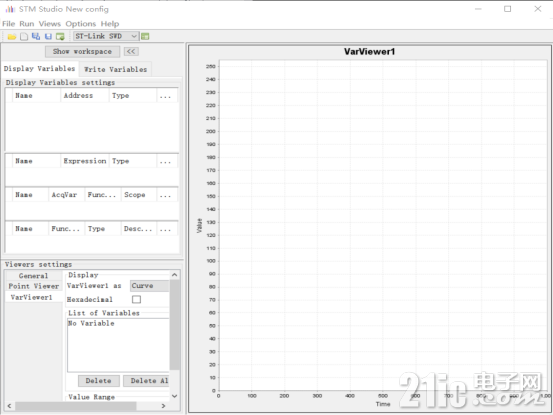Select General in Viewers settings
The width and height of the screenshot is (553, 415).
[34, 276]
